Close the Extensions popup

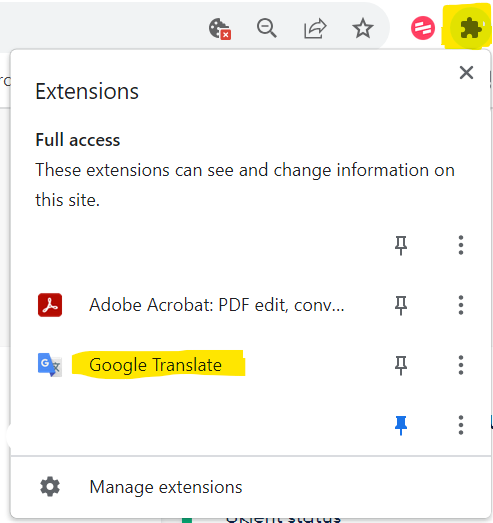coord(466,72)
